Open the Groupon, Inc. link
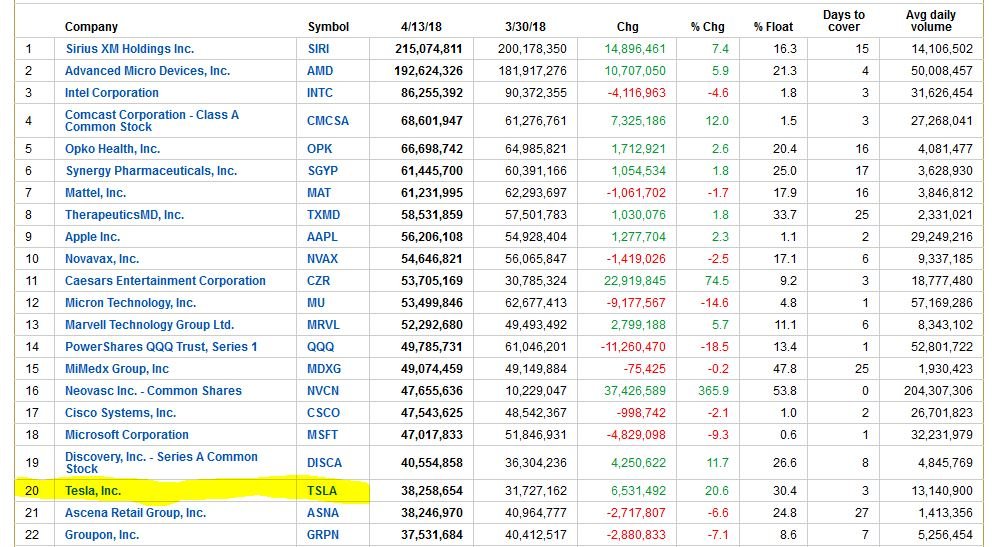The width and height of the screenshot is (1007, 547). pyautogui.click(x=102, y=535)
